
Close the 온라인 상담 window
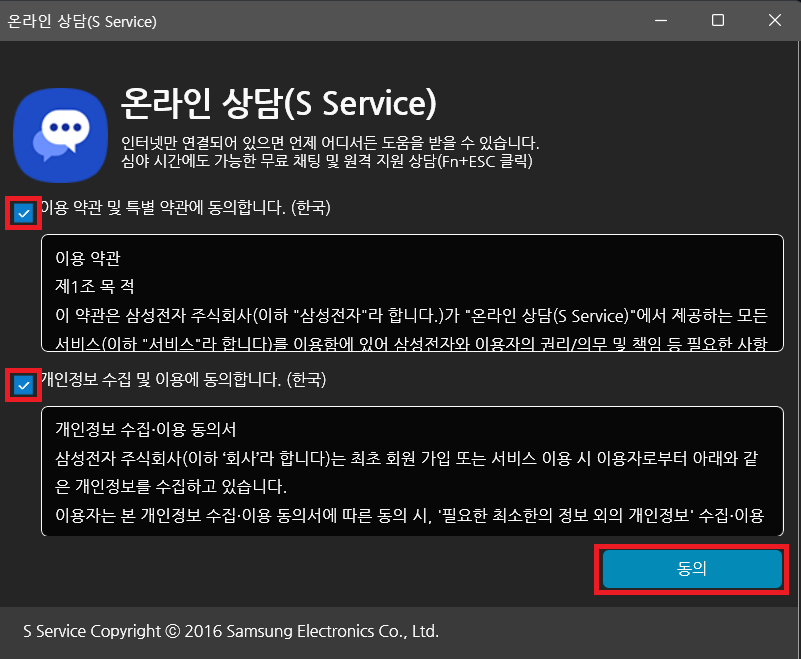775,20
